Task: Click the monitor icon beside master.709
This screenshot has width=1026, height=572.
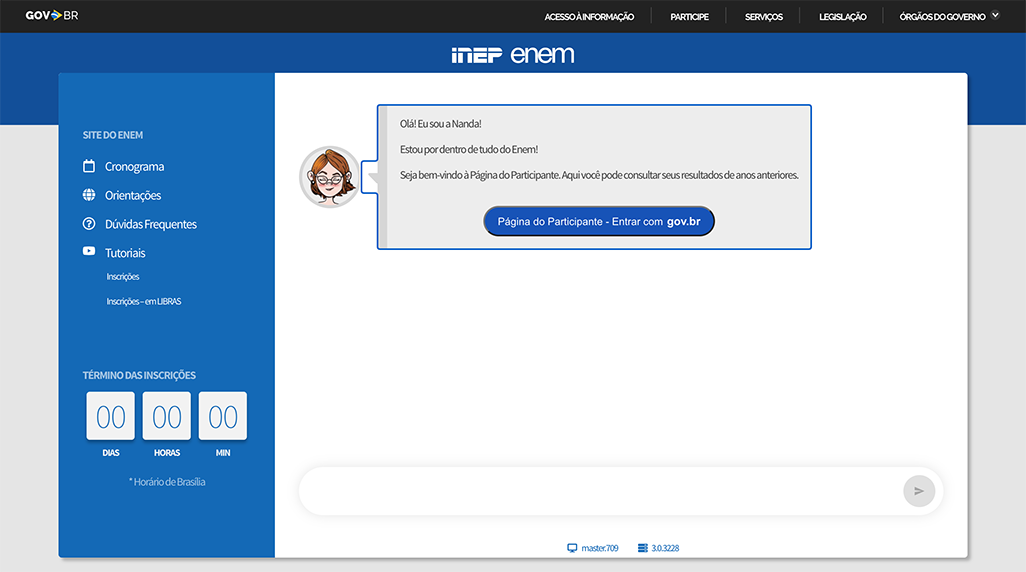Action: click(x=572, y=548)
